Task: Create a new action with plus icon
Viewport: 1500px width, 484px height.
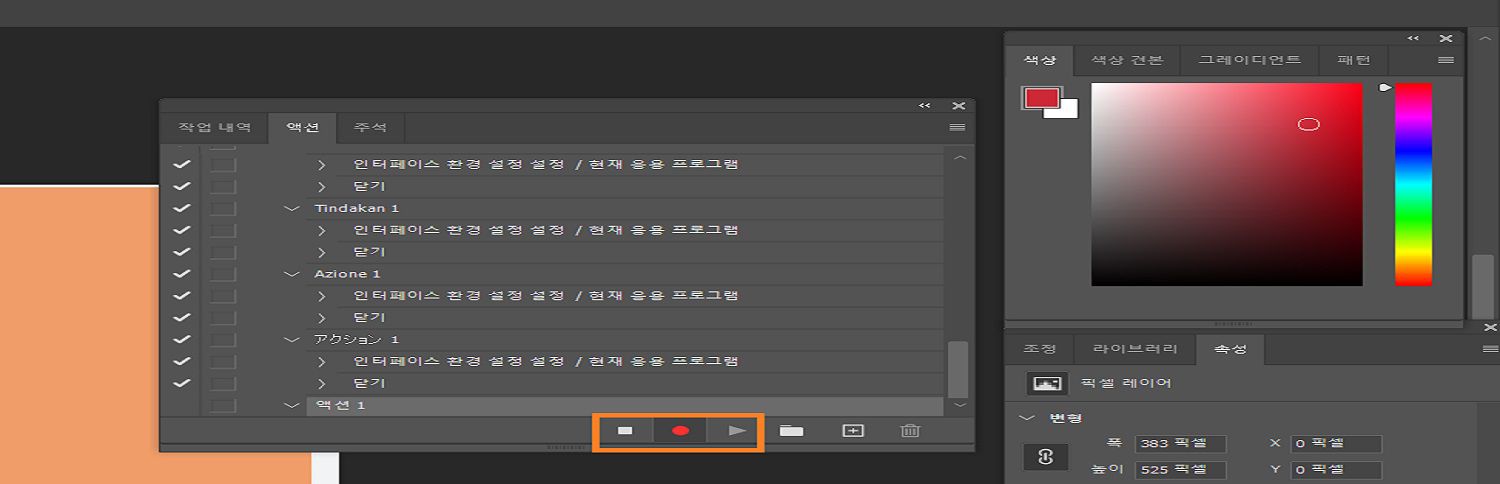Action: (x=853, y=431)
